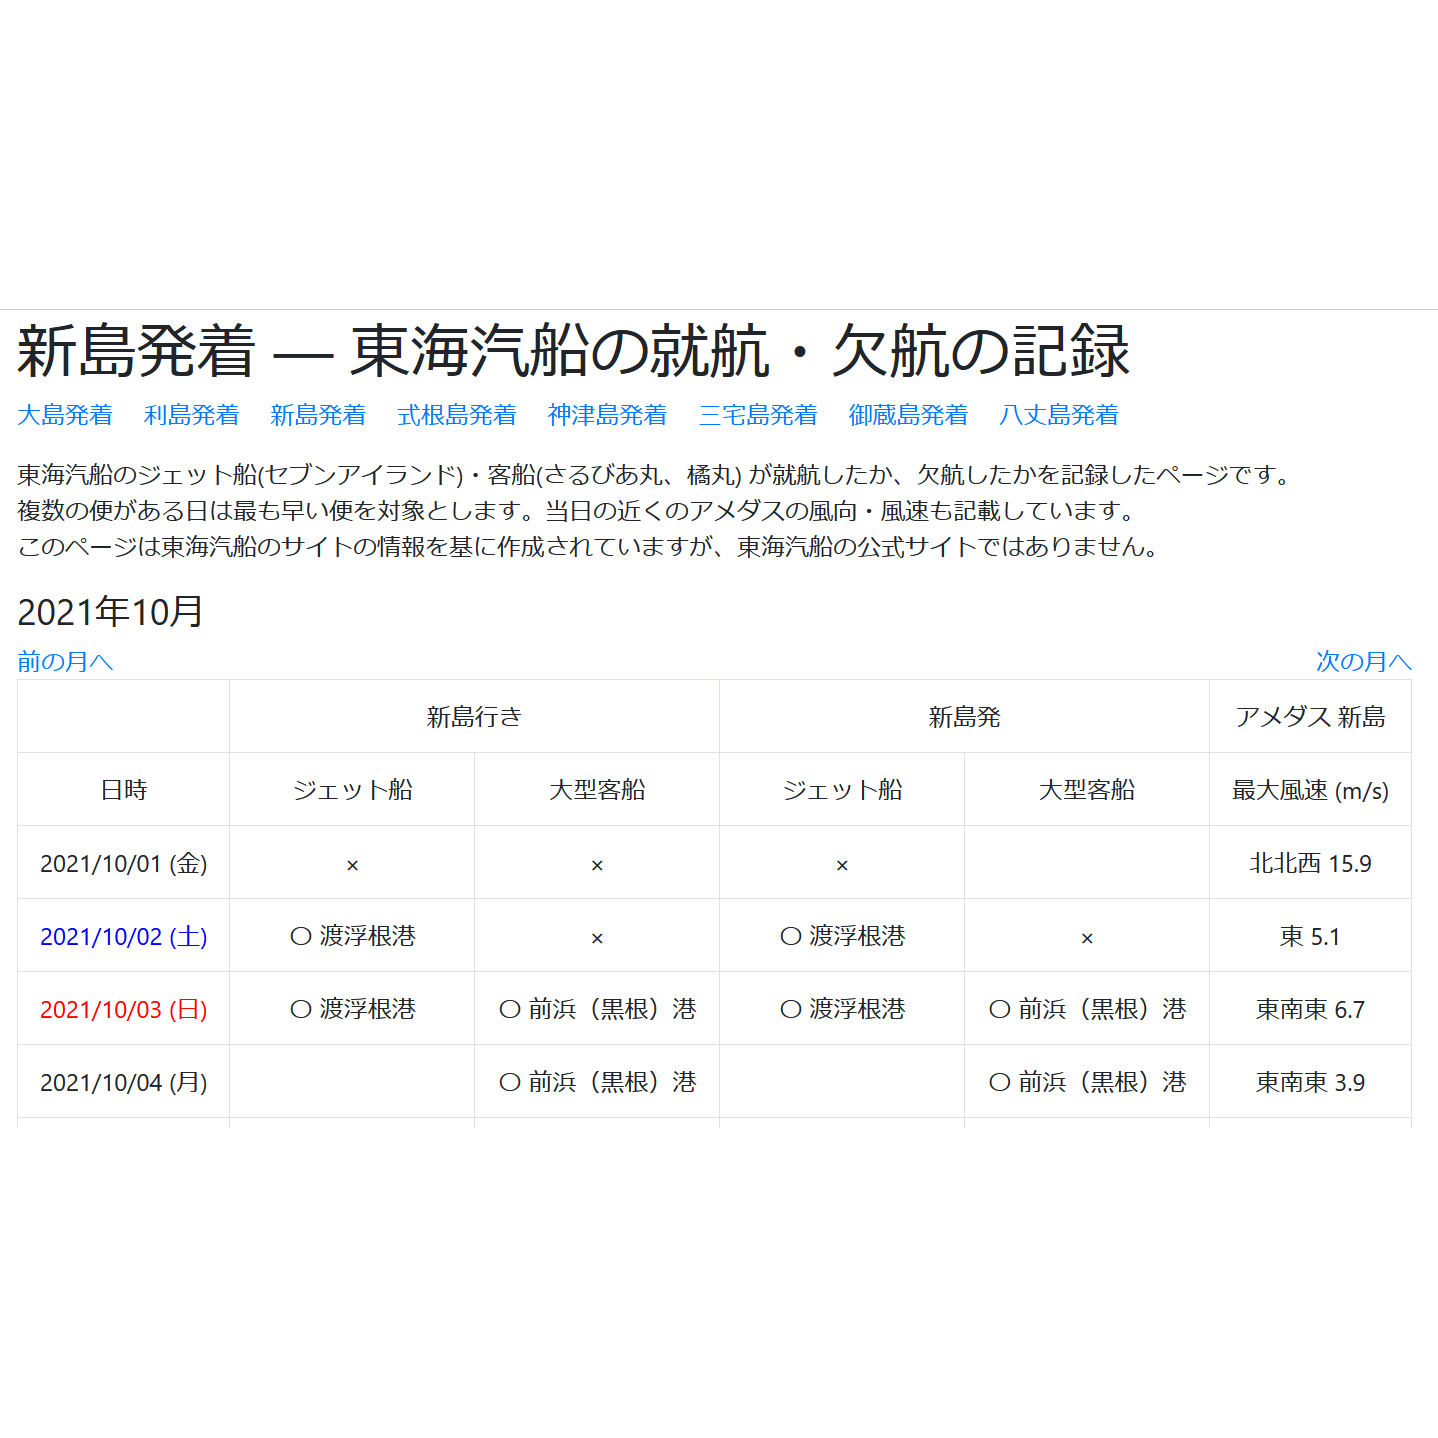Open the 御蔵島発着 page link
Screen dimensions: 1438x1438
(909, 415)
